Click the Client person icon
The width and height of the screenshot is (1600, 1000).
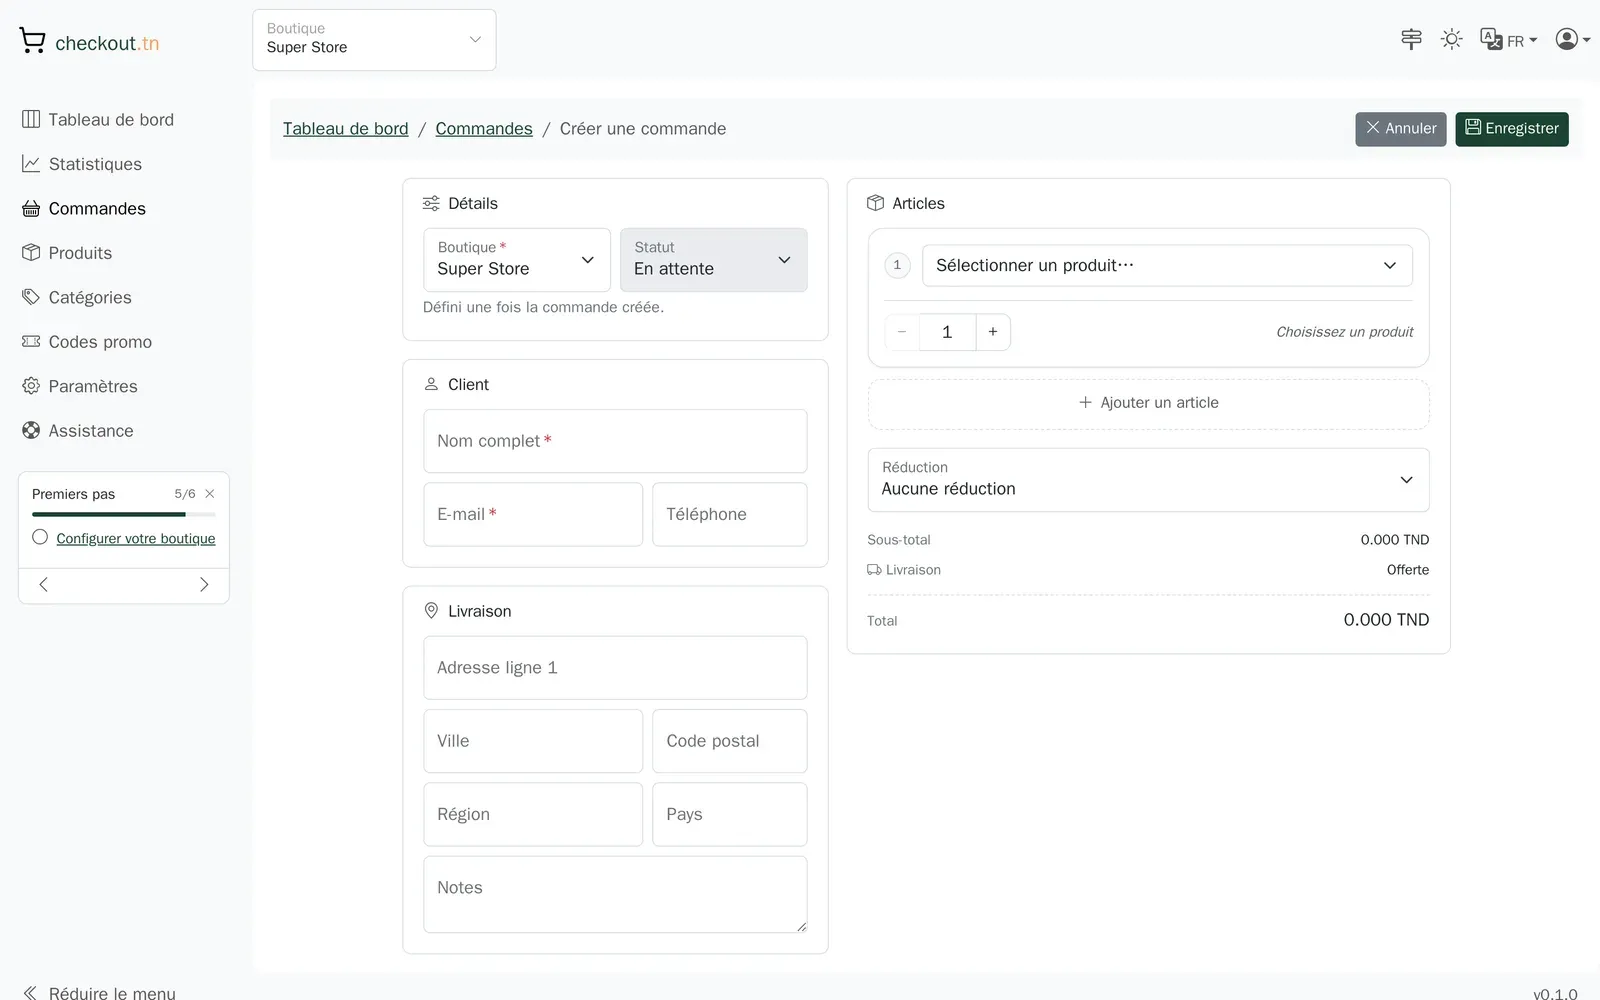(x=431, y=384)
